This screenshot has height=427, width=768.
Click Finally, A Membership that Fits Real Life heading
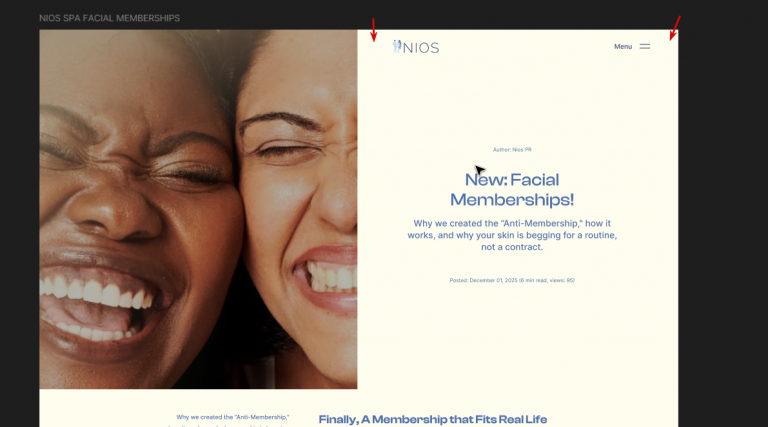pyautogui.click(x=432, y=419)
